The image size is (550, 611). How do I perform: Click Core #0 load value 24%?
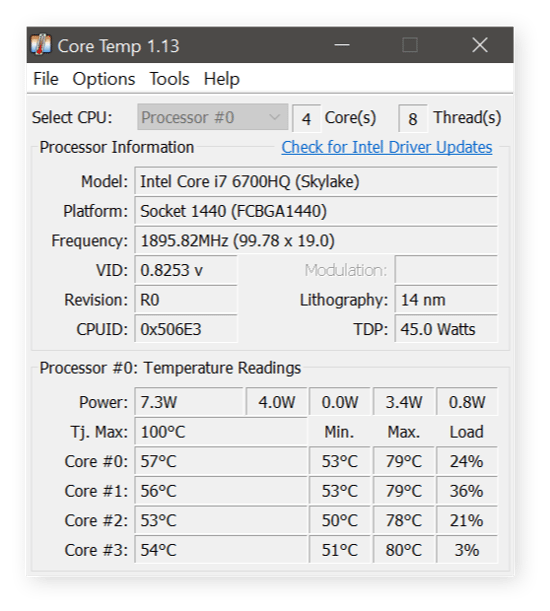[467, 461]
